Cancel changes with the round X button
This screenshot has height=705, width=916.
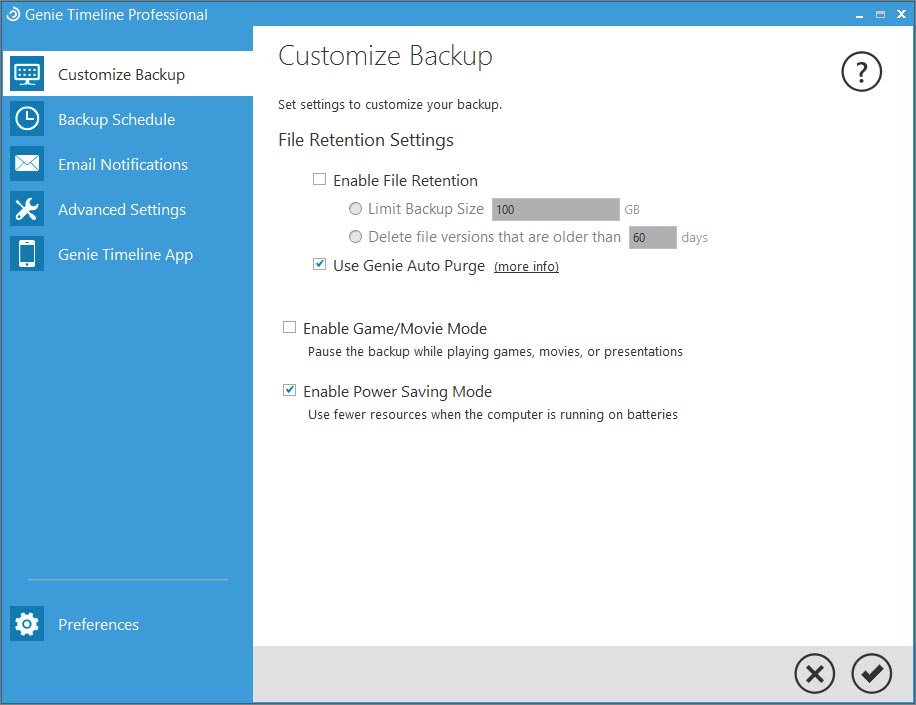pos(814,674)
